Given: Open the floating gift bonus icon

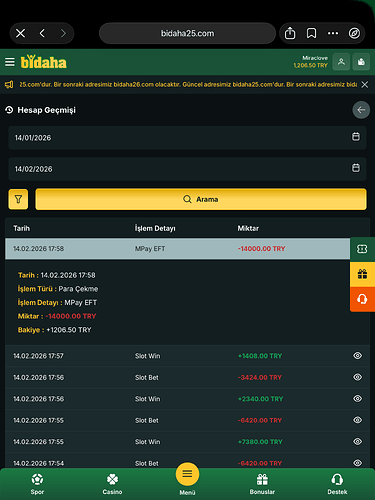Looking at the screenshot, I should (x=362, y=274).
